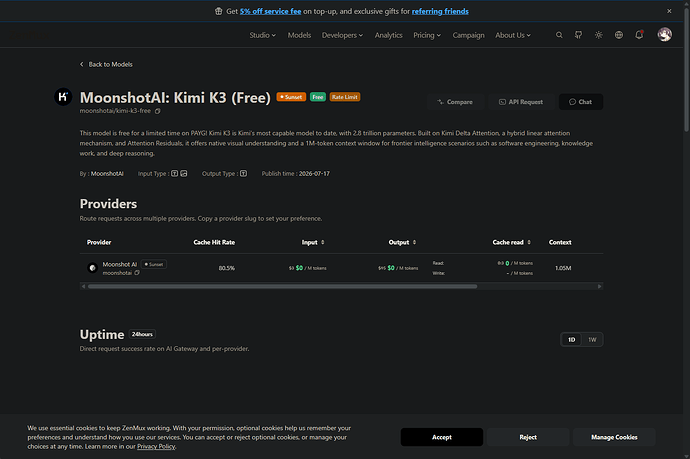
Task: Open the GitHub icon link
Action: pyautogui.click(x=579, y=35)
